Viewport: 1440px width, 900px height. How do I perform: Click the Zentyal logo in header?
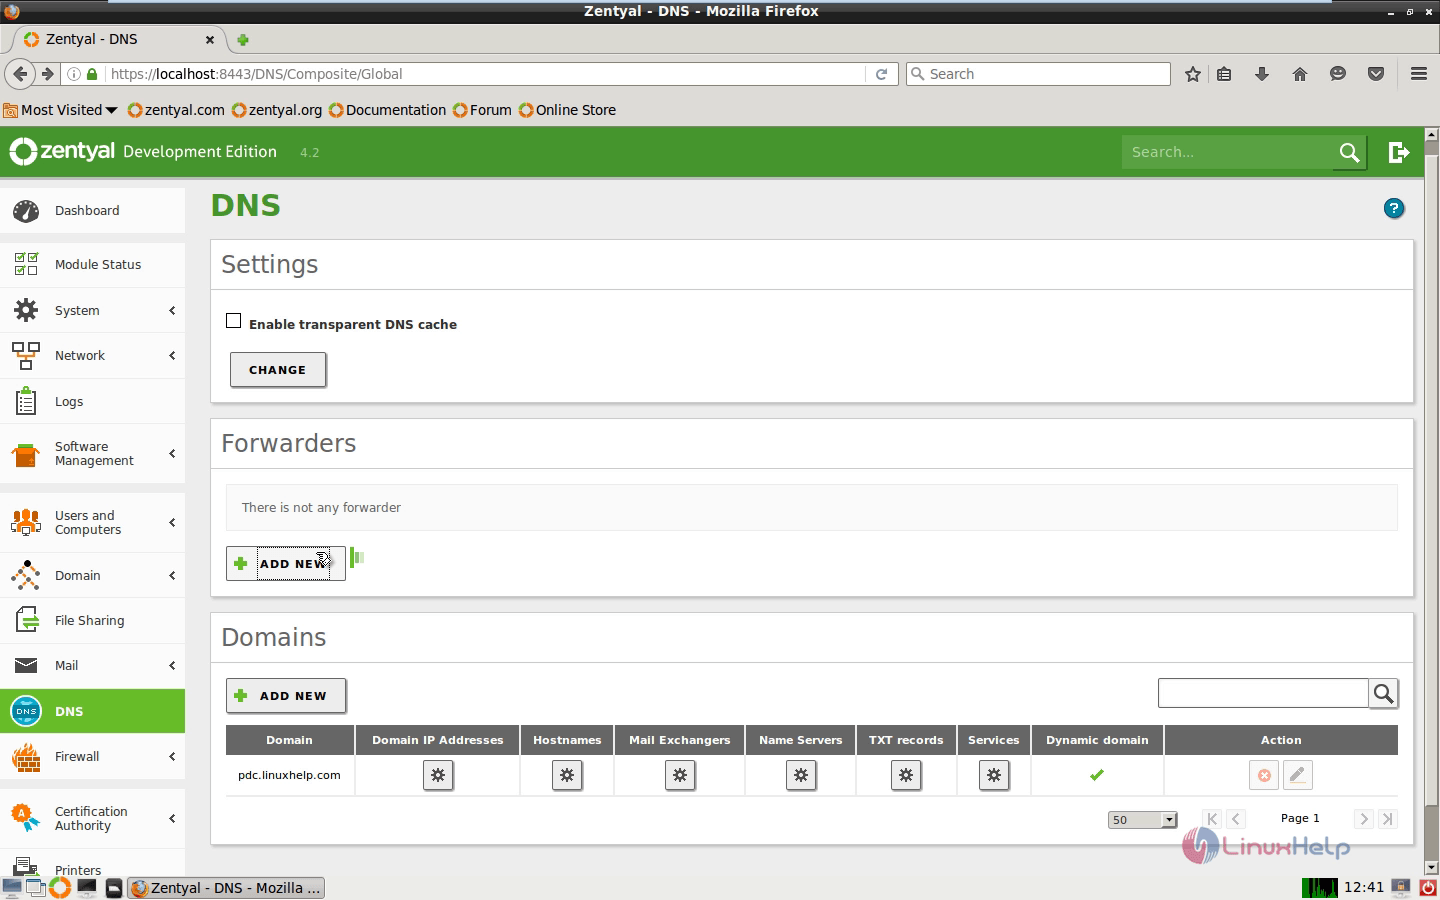(x=62, y=151)
